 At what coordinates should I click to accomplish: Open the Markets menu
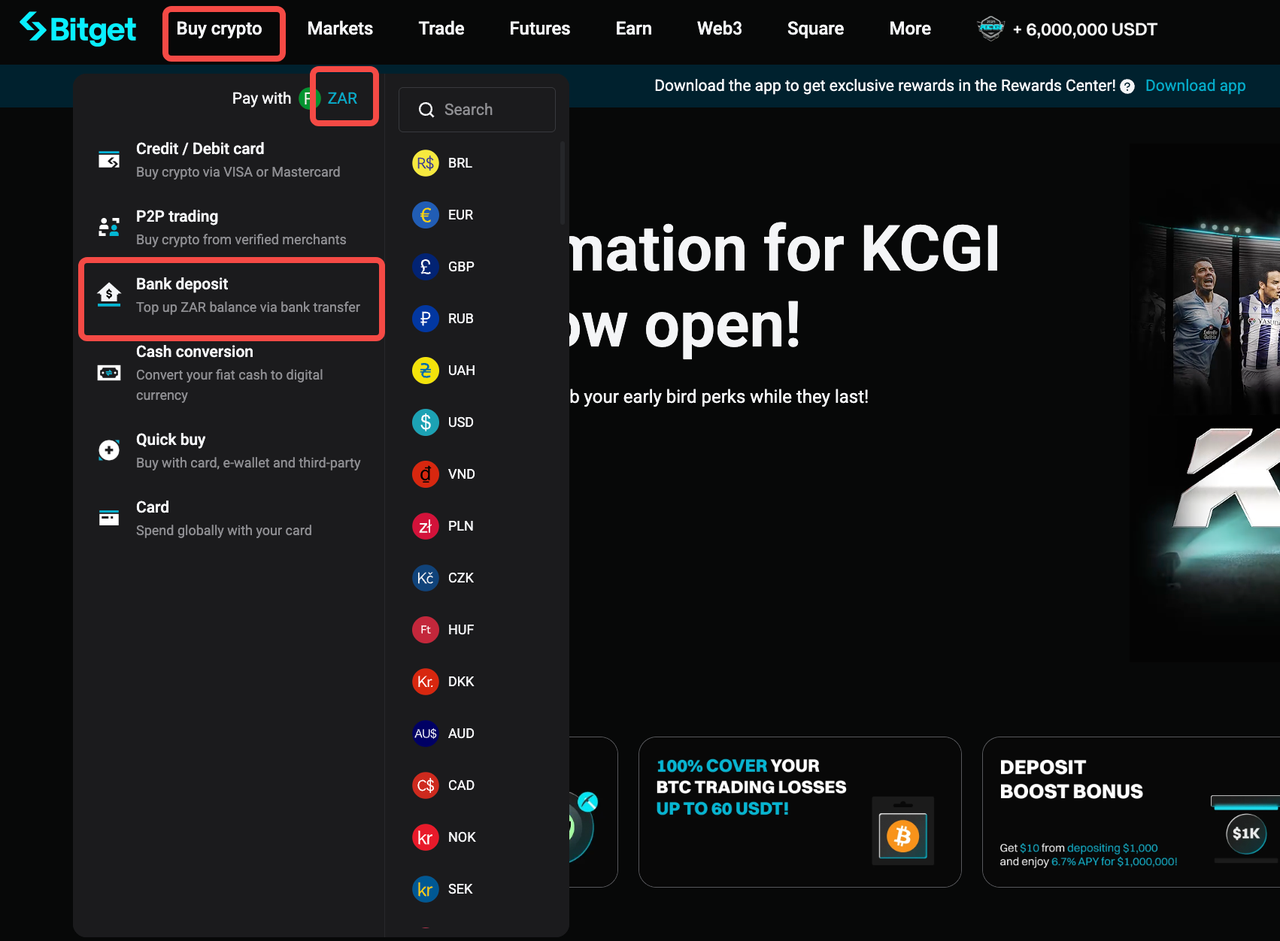tap(340, 29)
